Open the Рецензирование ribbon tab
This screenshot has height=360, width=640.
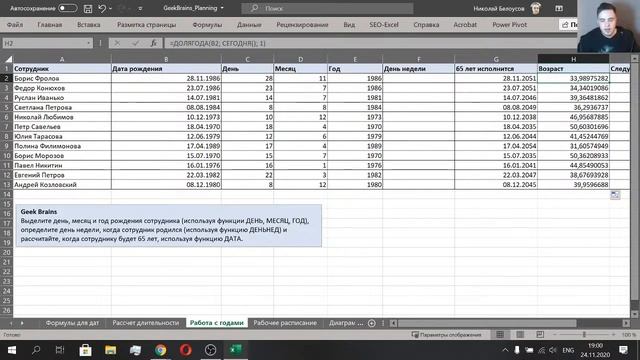(x=302, y=24)
